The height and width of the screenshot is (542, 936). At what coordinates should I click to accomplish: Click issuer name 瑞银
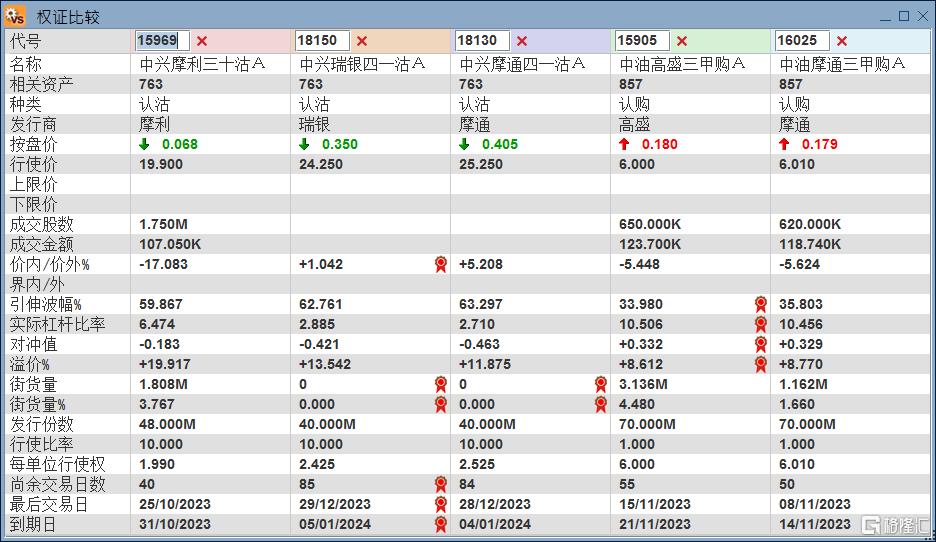(x=315, y=124)
